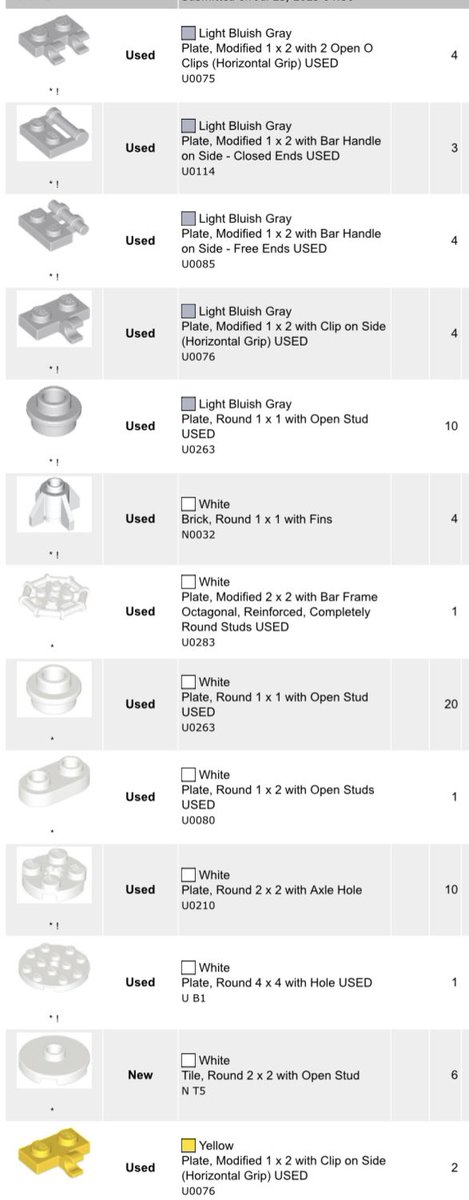This screenshot has height=1200, width=469.
Task: Open the white Tile Round 2 x 2 image
Action: tap(54, 1061)
